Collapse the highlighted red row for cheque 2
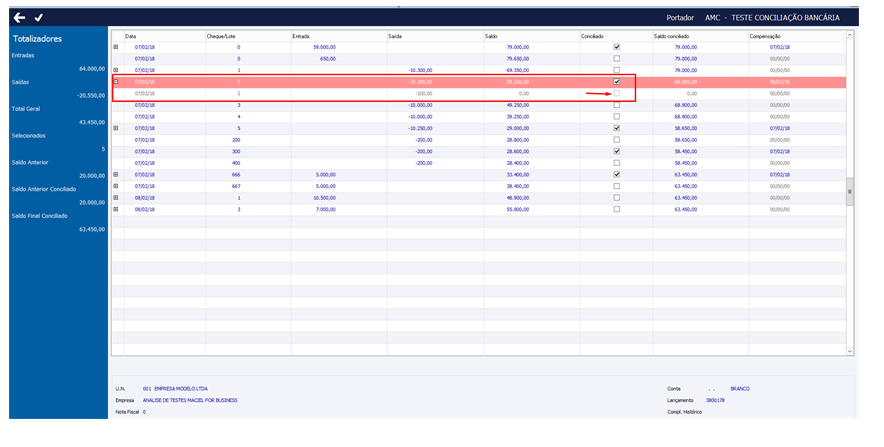Image resolution: width=884 pixels, height=447 pixels. pos(116,82)
